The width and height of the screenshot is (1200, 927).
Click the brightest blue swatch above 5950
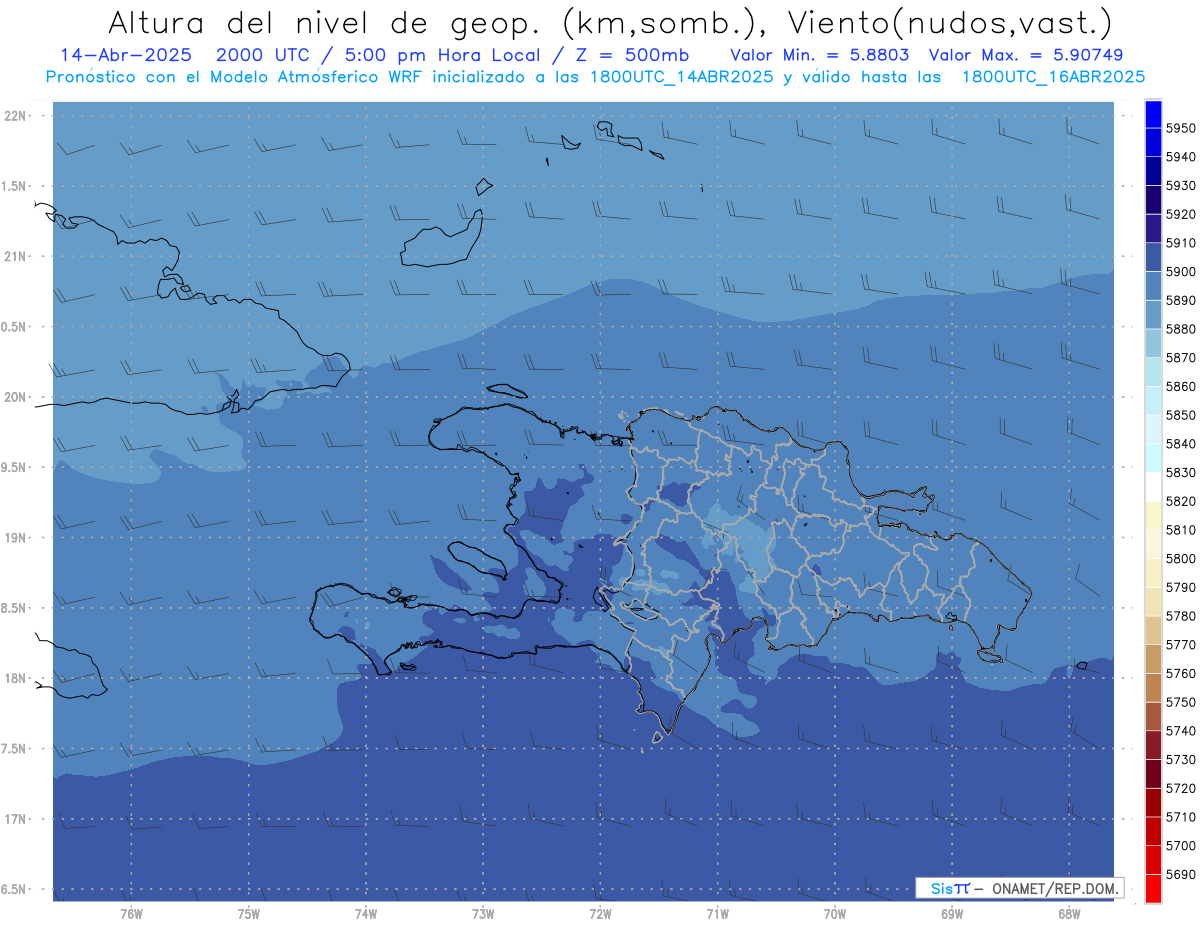click(x=1153, y=114)
